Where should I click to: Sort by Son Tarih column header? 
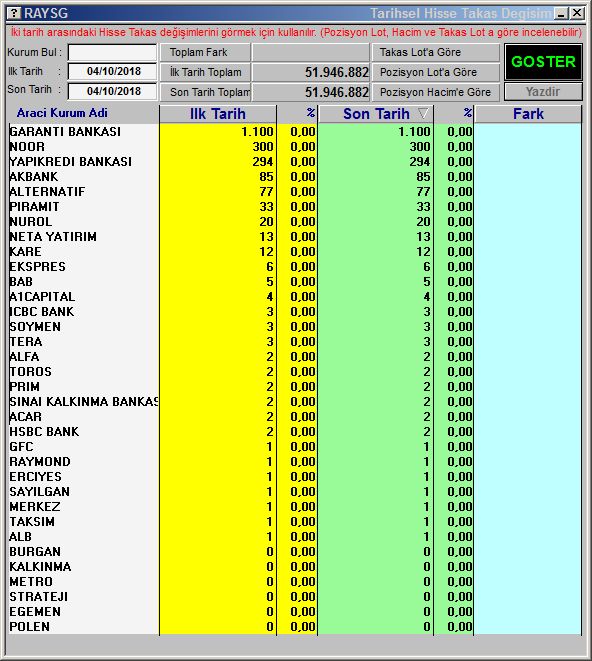[376, 114]
